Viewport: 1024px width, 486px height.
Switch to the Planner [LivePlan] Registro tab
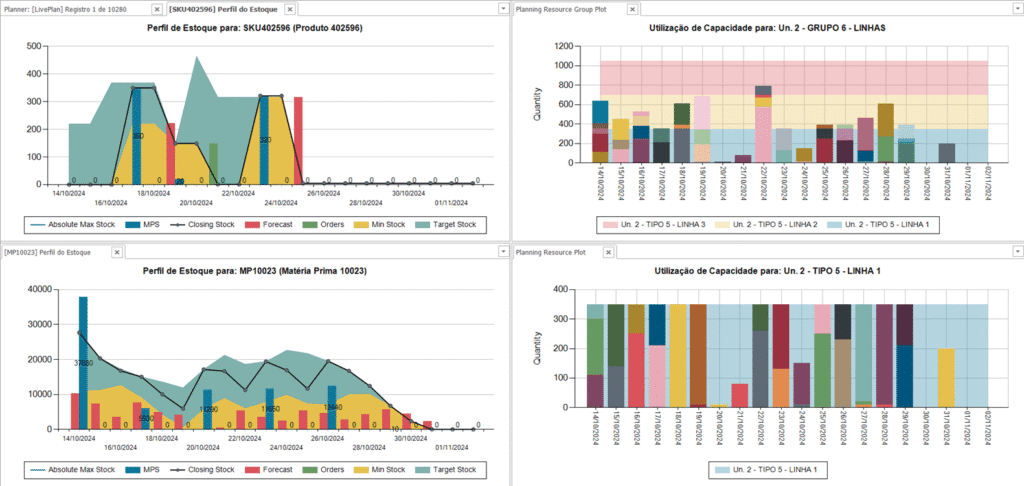click(x=75, y=9)
